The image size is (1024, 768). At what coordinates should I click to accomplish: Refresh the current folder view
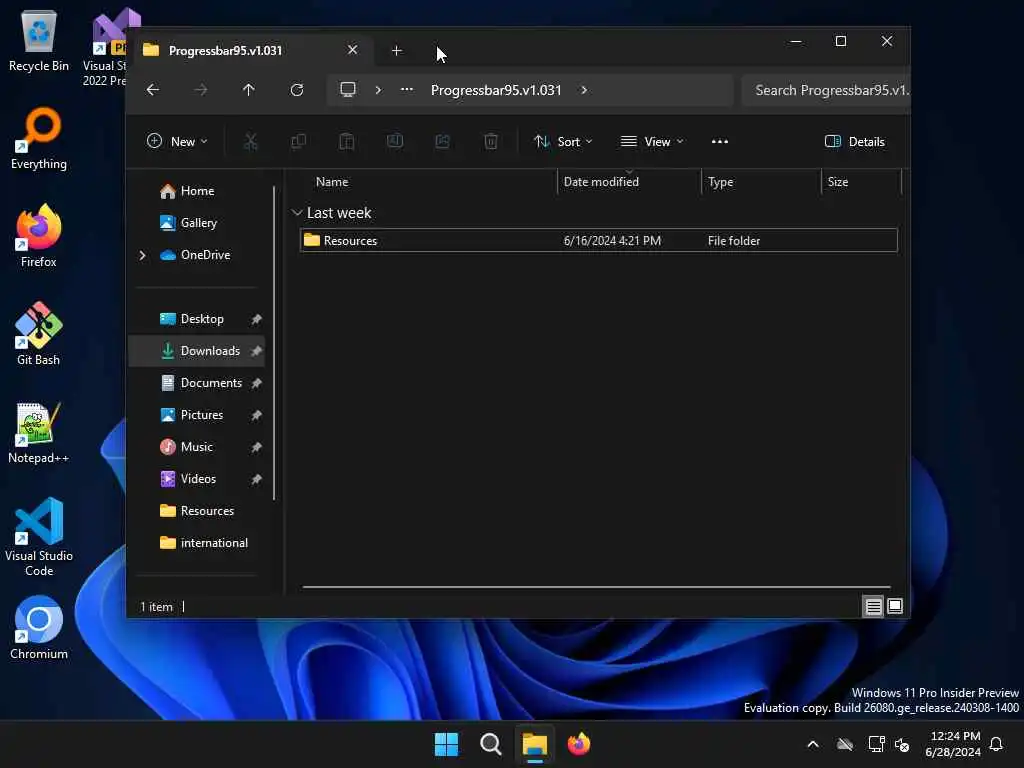296,90
